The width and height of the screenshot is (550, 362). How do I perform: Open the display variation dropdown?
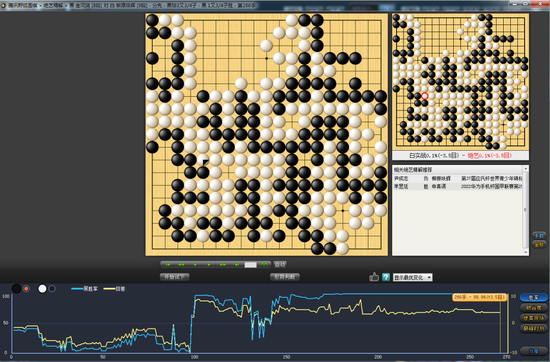tap(412, 277)
